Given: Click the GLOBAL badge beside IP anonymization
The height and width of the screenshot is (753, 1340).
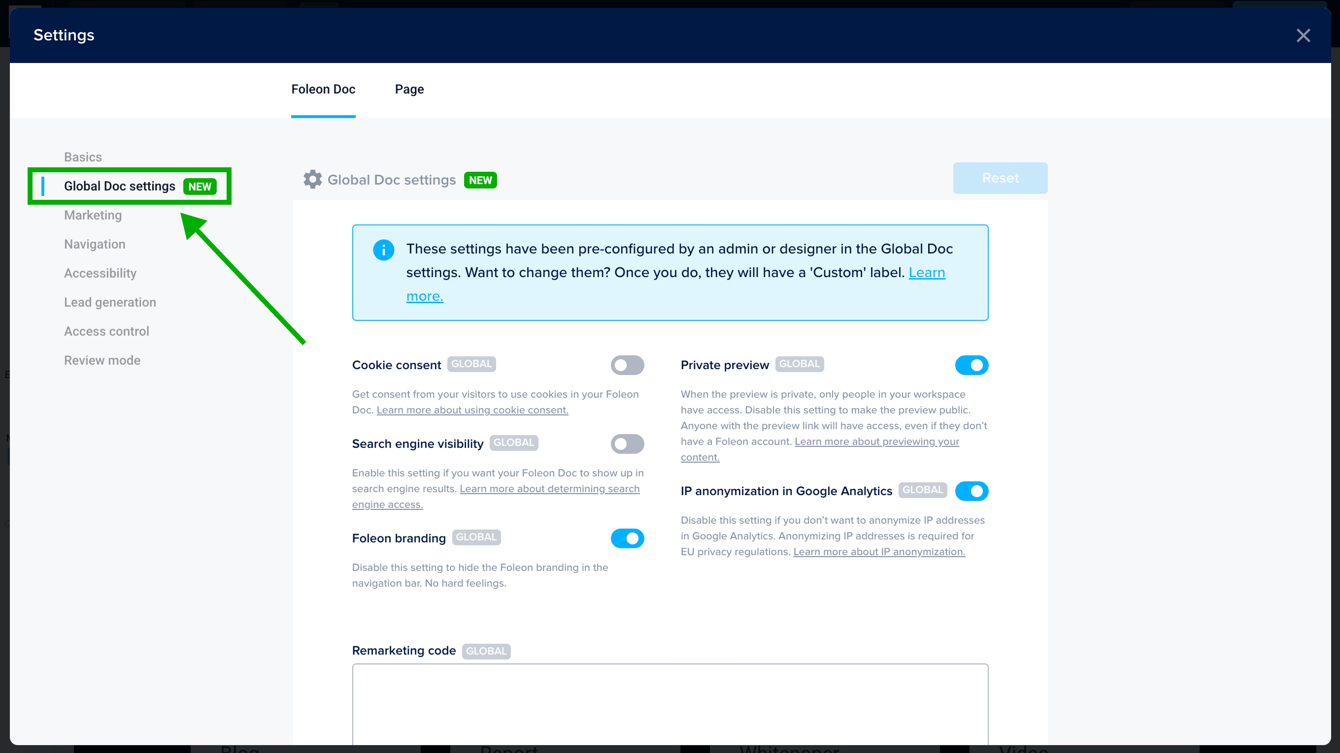Looking at the screenshot, I should click(x=923, y=491).
